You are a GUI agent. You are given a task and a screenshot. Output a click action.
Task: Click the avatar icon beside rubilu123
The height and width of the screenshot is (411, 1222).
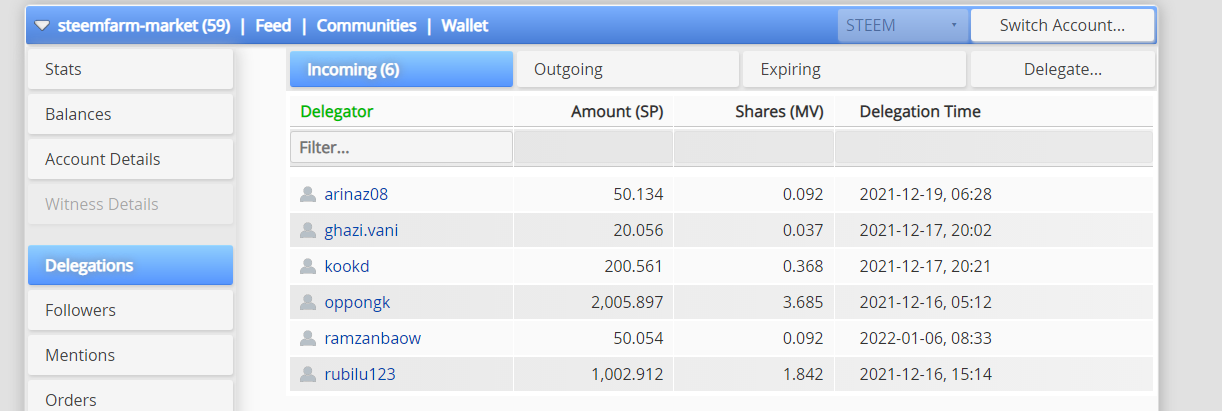(308, 374)
